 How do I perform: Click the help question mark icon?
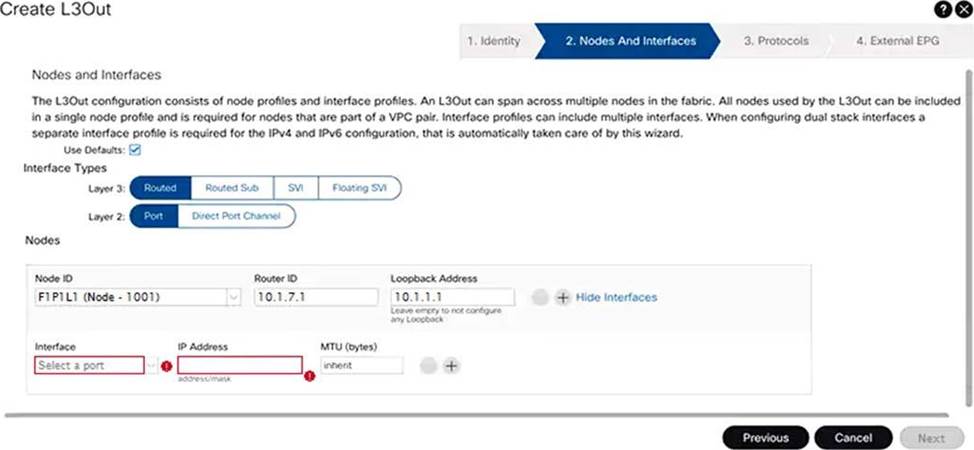click(x=944, y=9)
